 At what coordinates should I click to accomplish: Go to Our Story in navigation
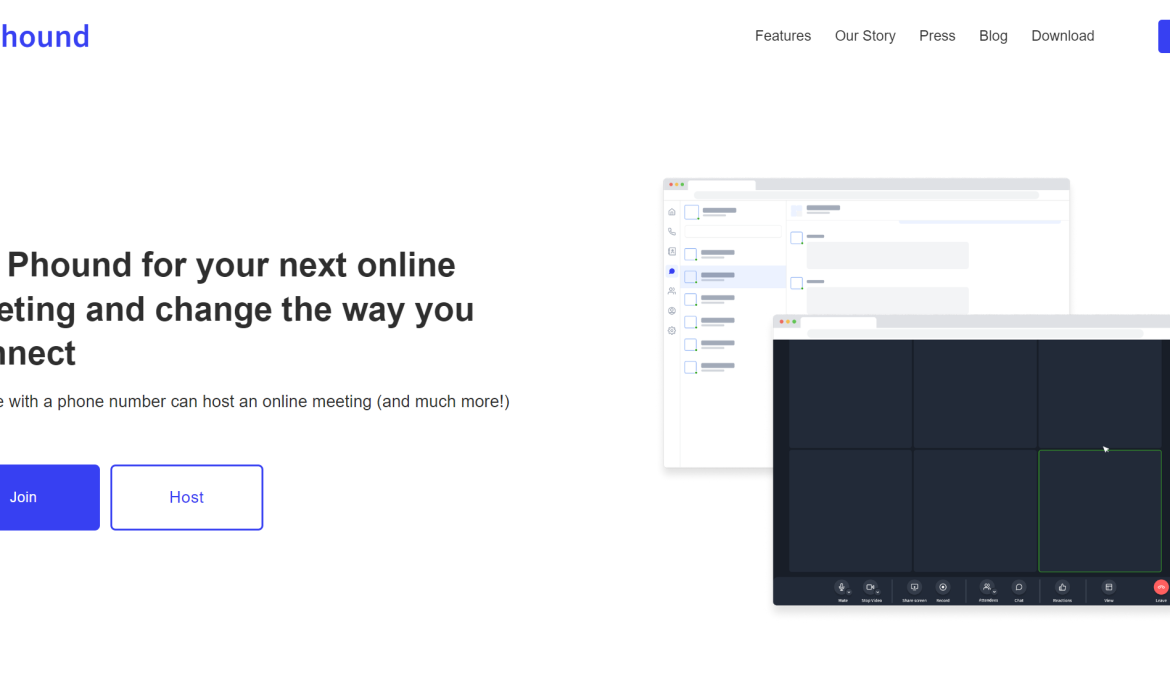click(x=865, y=36)
